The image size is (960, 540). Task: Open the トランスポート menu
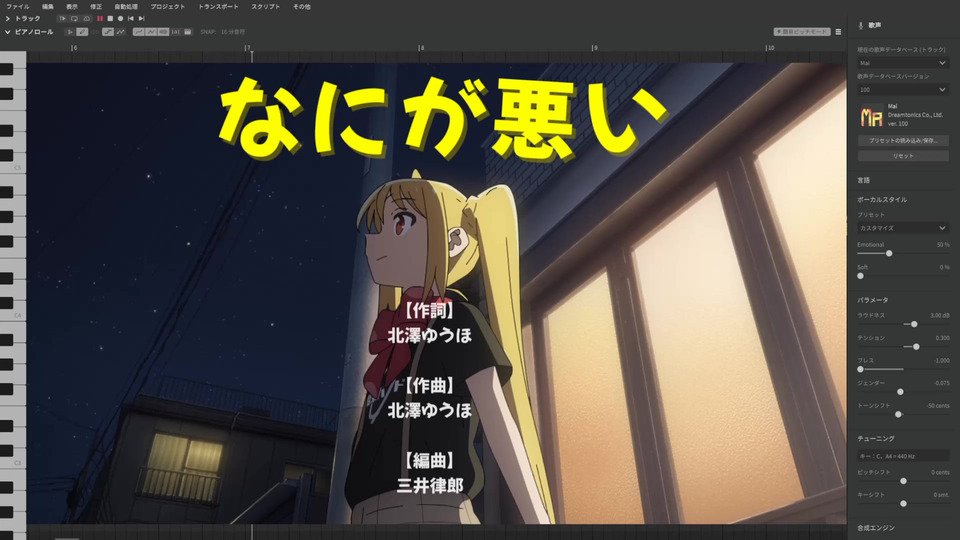(218, 7)
